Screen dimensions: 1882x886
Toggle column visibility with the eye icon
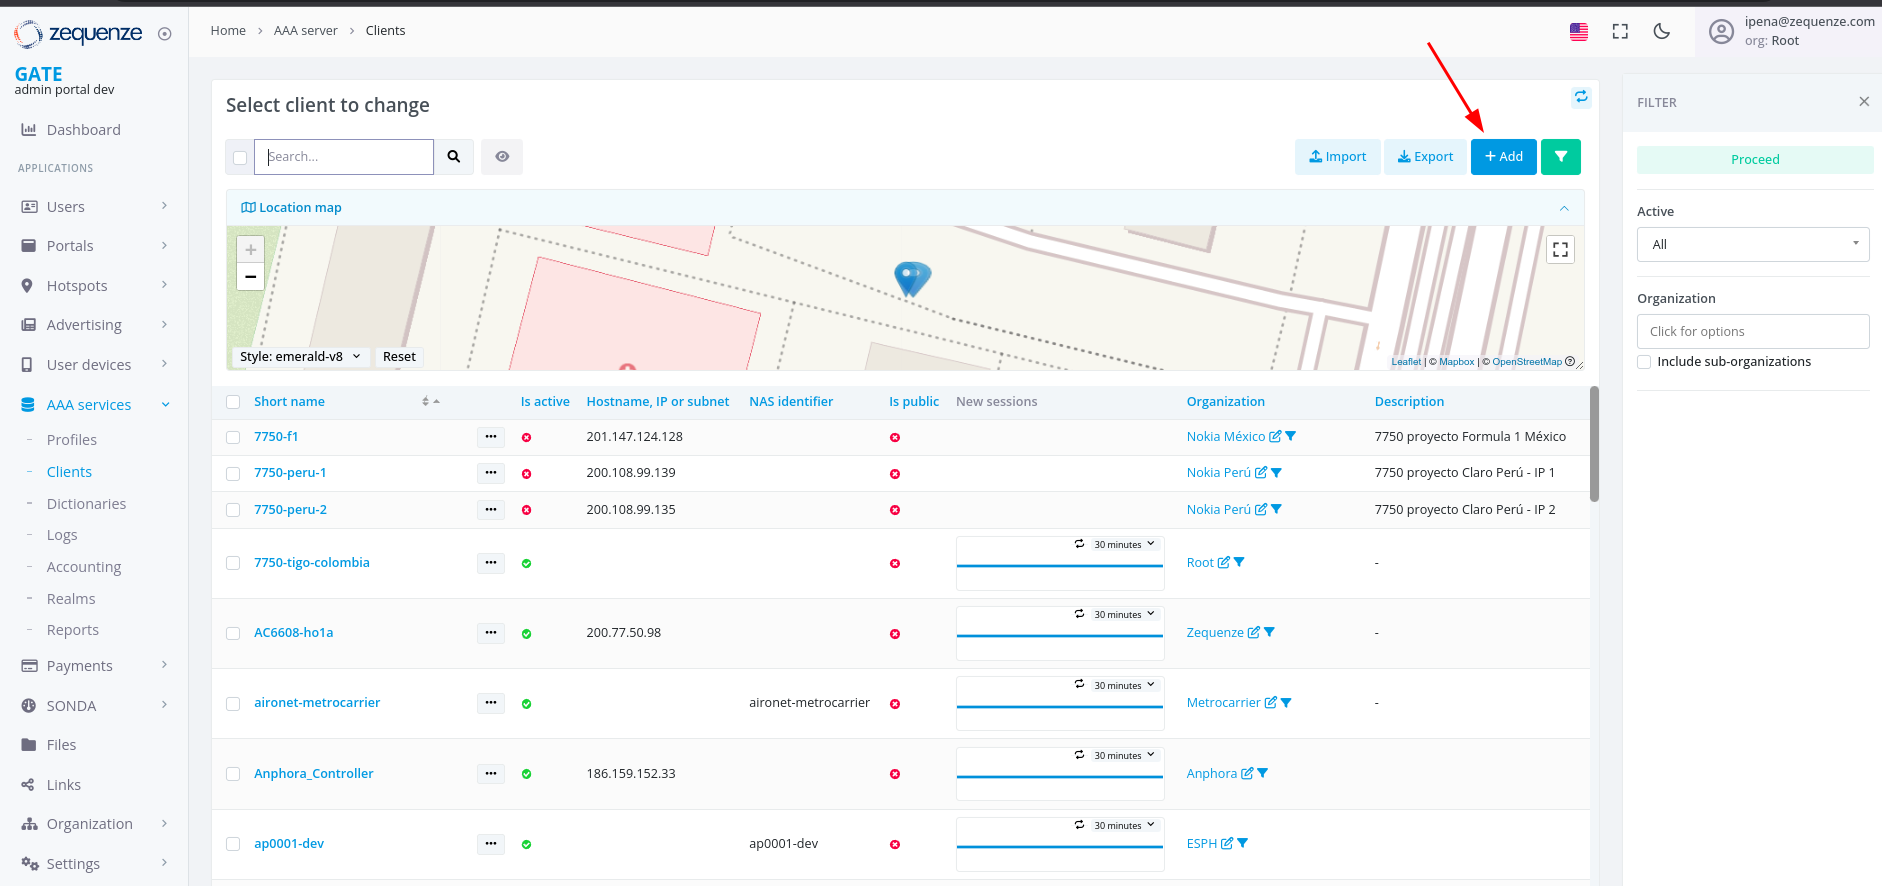[x=502, y=157]
